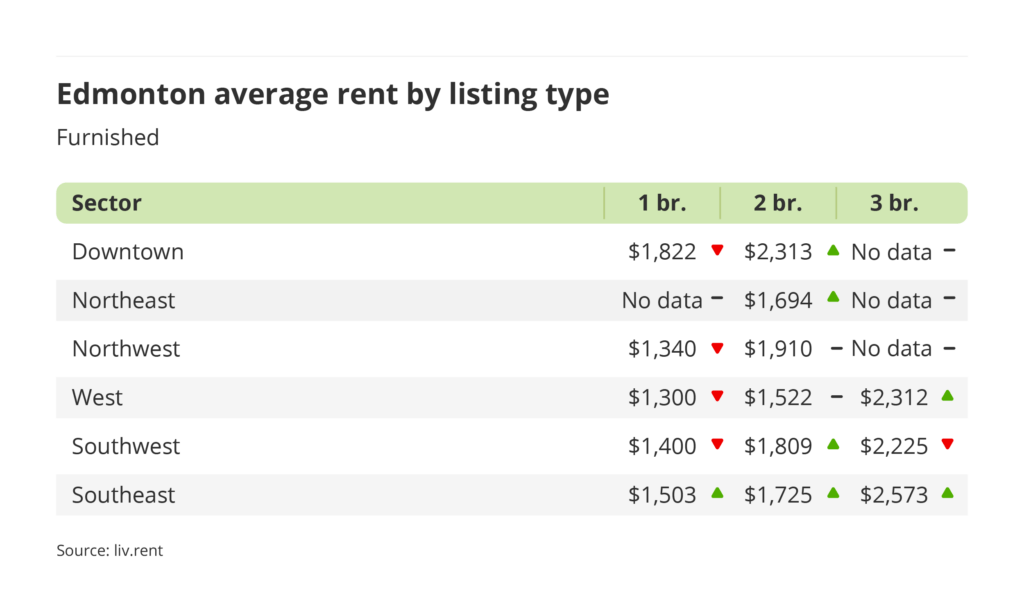Click the dash icon beside Northwest $1,910
This screenshot has height=589, width=1024.
[834, 348]
